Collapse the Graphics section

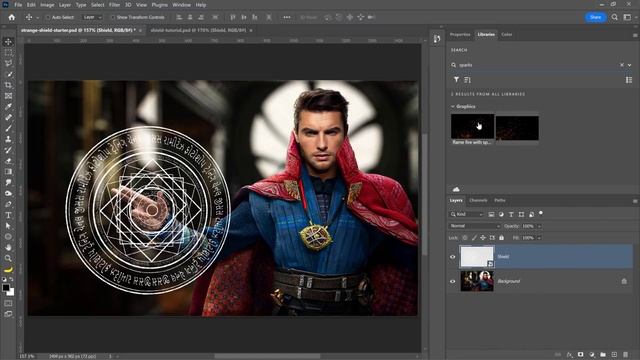(453, 107)
